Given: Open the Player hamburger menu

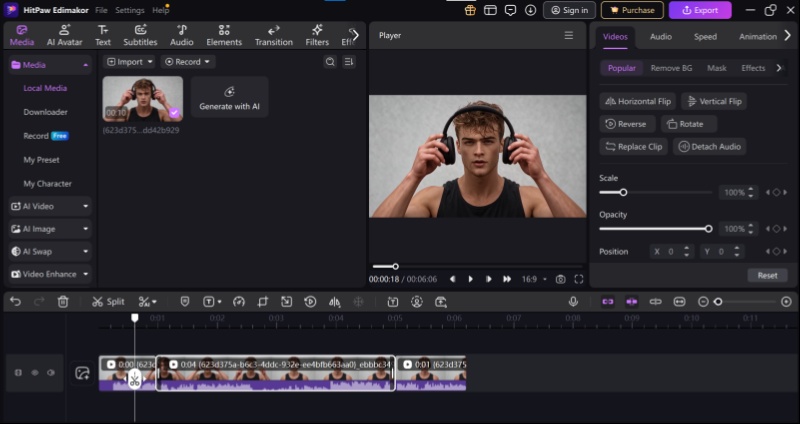Looking at the screenshot, I should (x=568, y=35).
